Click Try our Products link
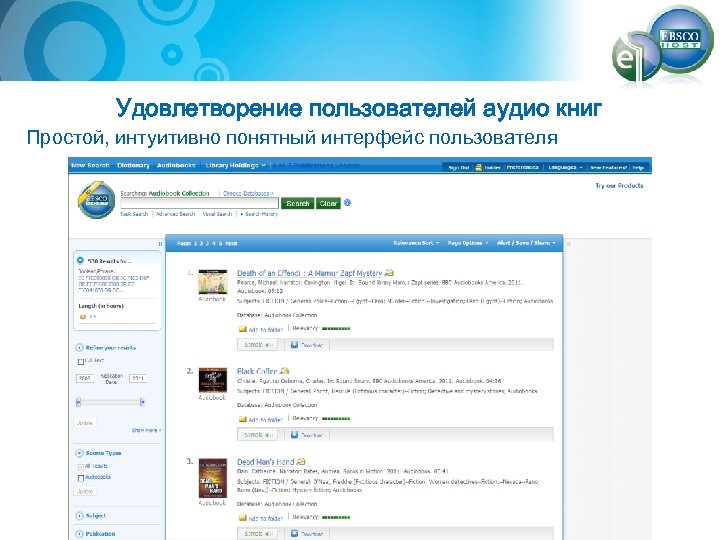The width and height of the screenshot is (720, 540). (619, 186)
